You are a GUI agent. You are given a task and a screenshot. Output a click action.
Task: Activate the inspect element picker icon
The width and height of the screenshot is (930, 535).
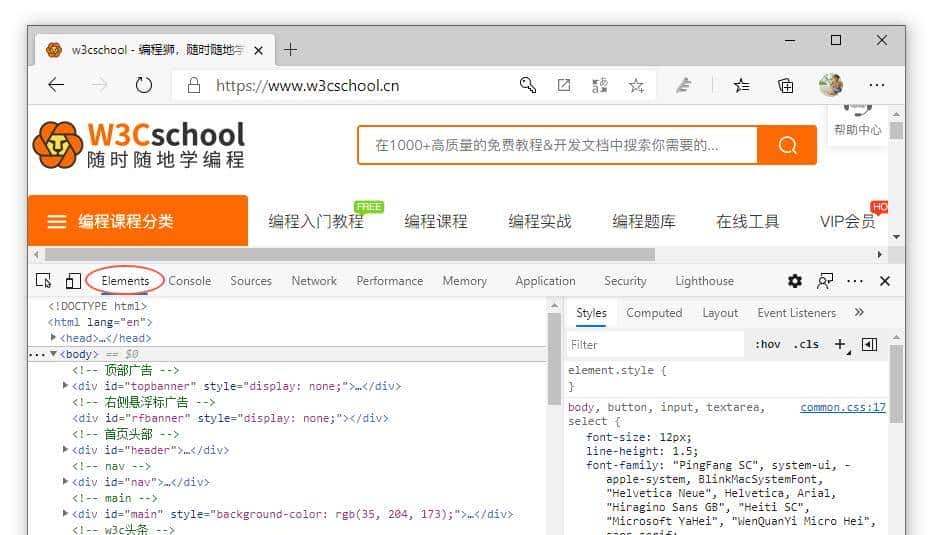pos(44,281)
